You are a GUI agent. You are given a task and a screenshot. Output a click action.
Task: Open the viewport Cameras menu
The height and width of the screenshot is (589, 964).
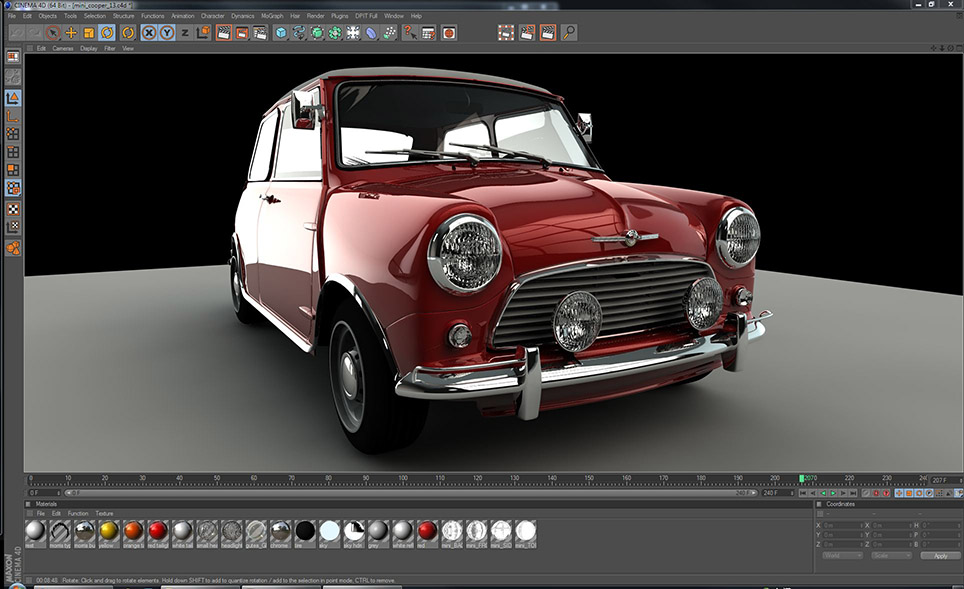[63, 48]
